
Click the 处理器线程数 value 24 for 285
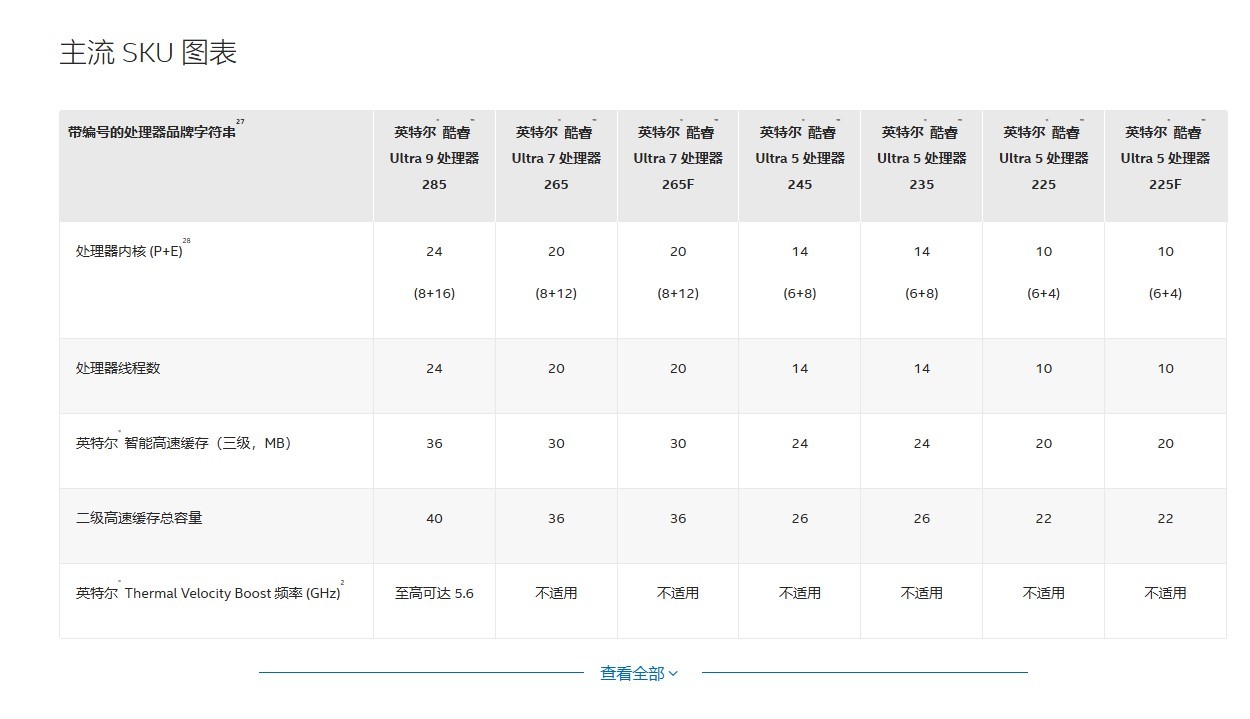434,368
